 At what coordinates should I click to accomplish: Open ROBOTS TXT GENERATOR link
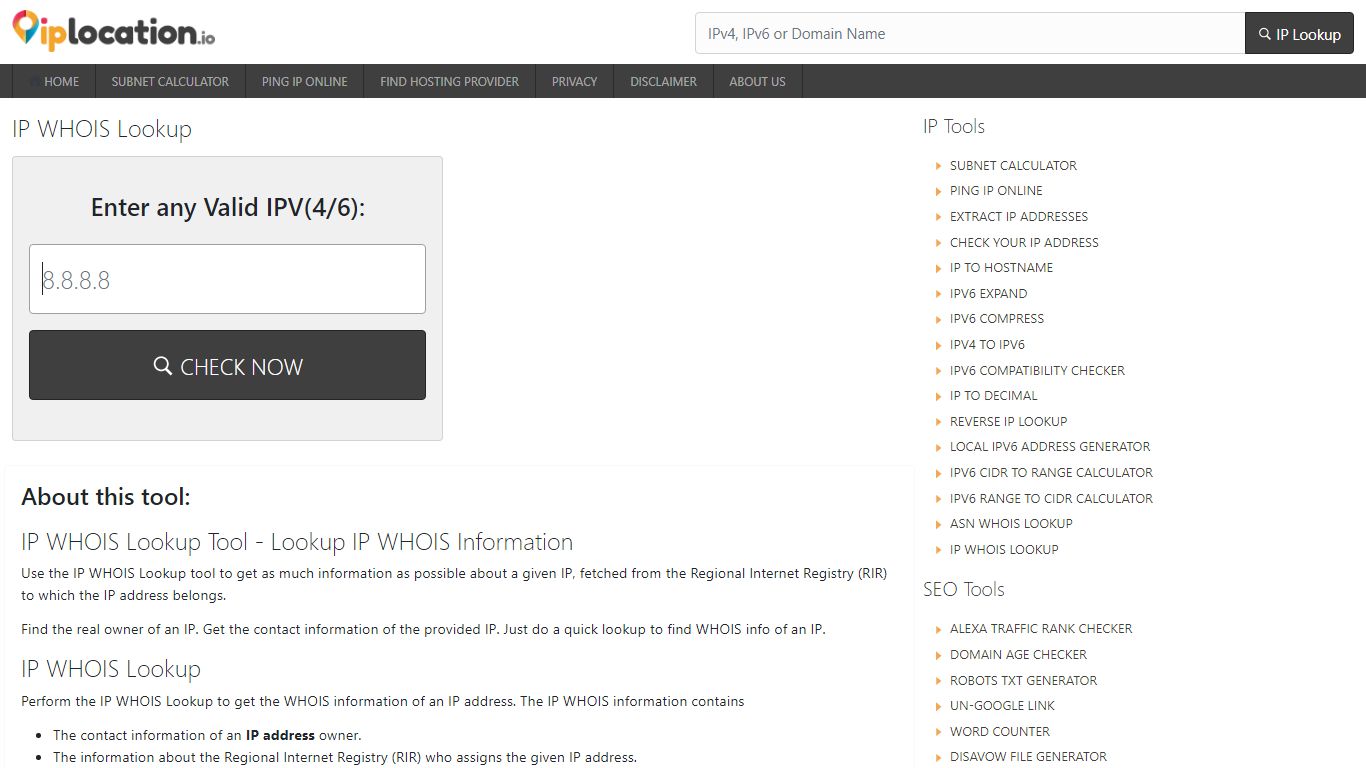pyautogui.click(x=1023, y=681)
